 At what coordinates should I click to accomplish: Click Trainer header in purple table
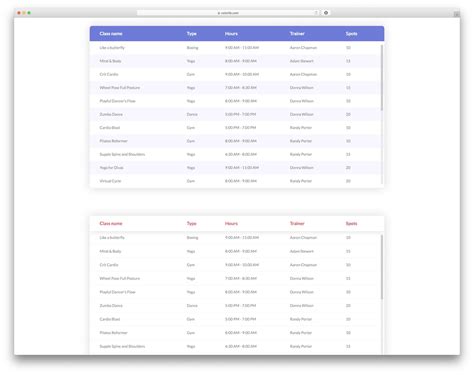click(297, 34)
